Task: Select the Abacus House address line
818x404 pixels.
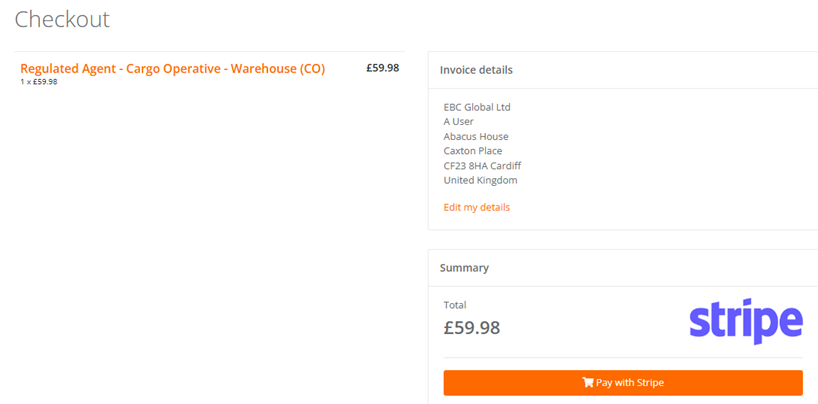Action: [476, 137]
